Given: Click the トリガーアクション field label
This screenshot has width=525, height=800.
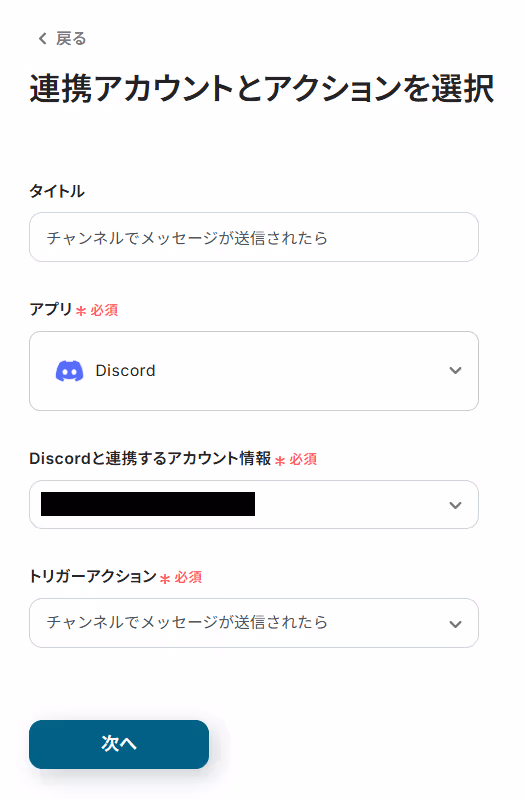Looking at the screenshot, I should pos(93,576).
